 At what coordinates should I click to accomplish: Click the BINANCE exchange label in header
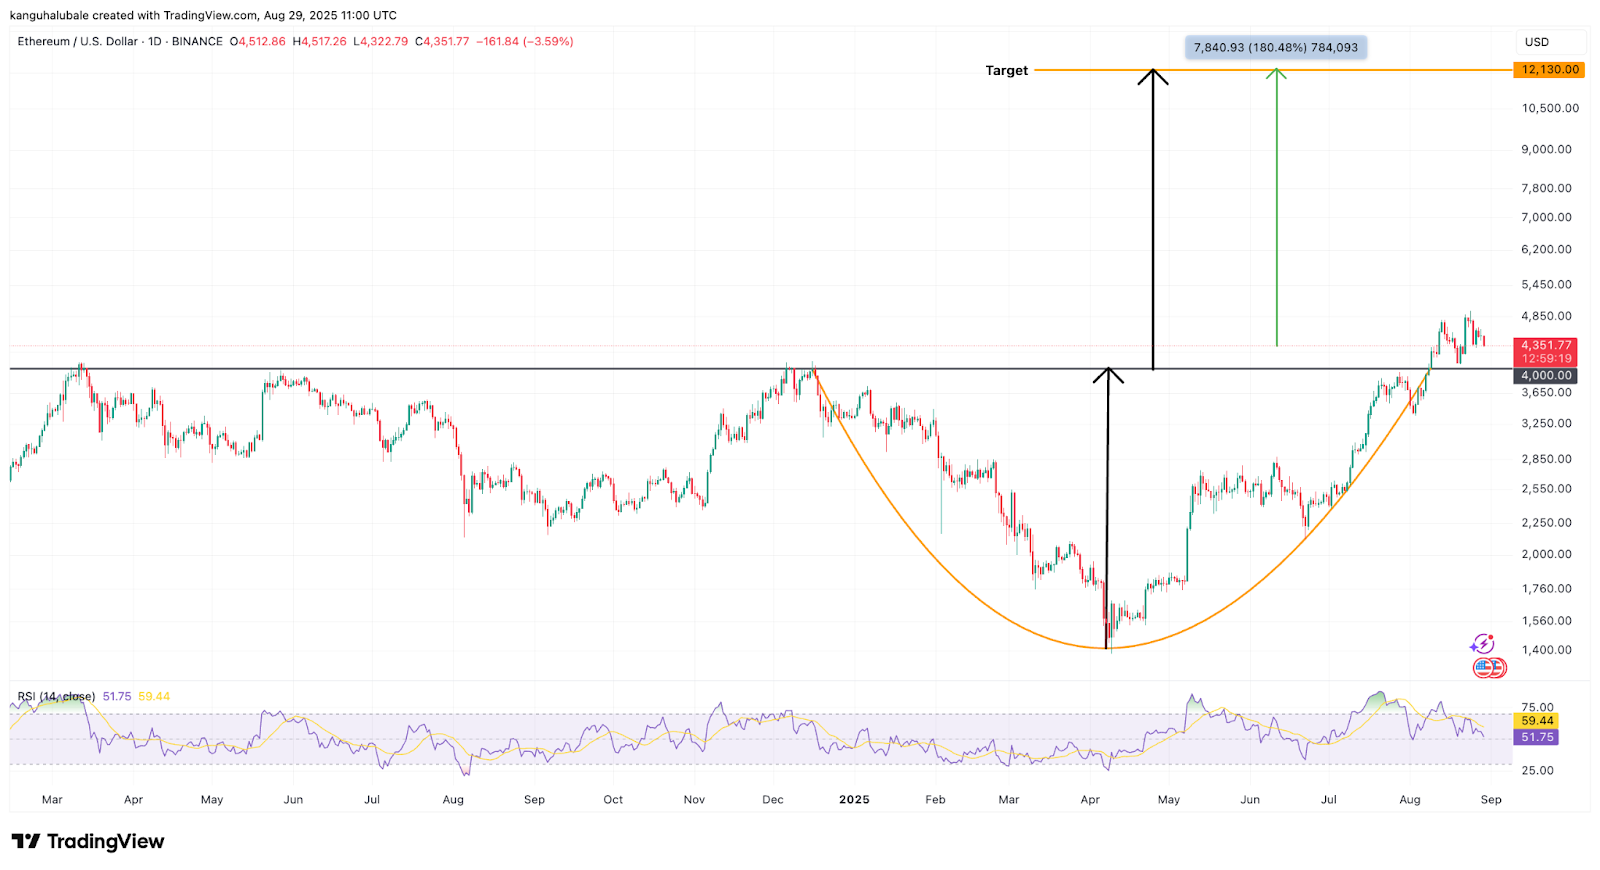[197, 42]
